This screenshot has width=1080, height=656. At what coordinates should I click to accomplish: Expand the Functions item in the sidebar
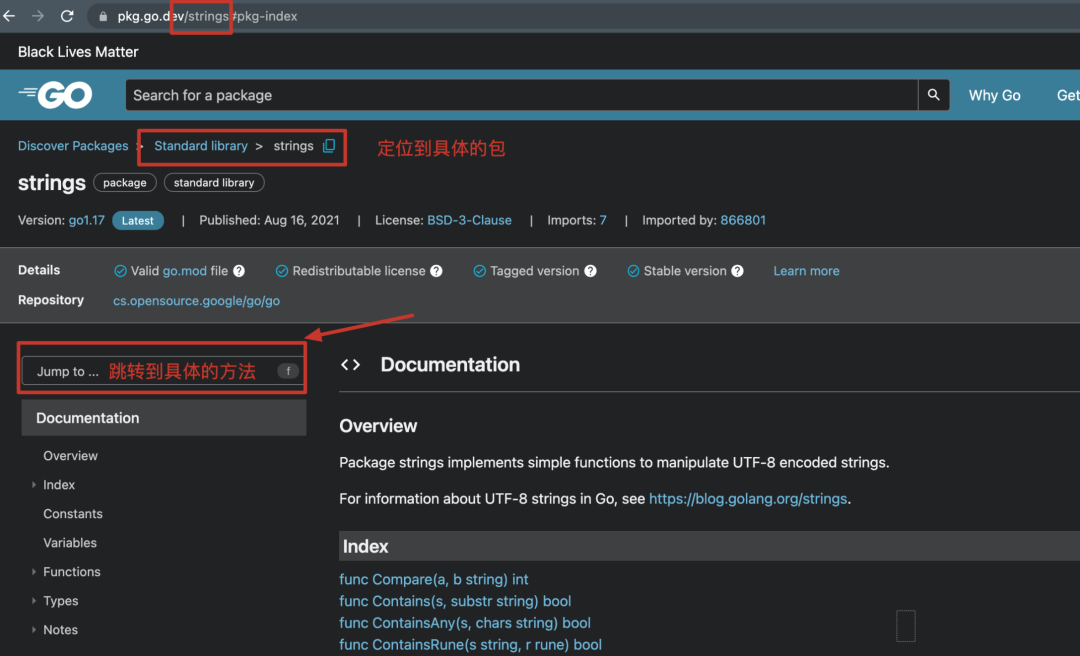coord(34,571)
